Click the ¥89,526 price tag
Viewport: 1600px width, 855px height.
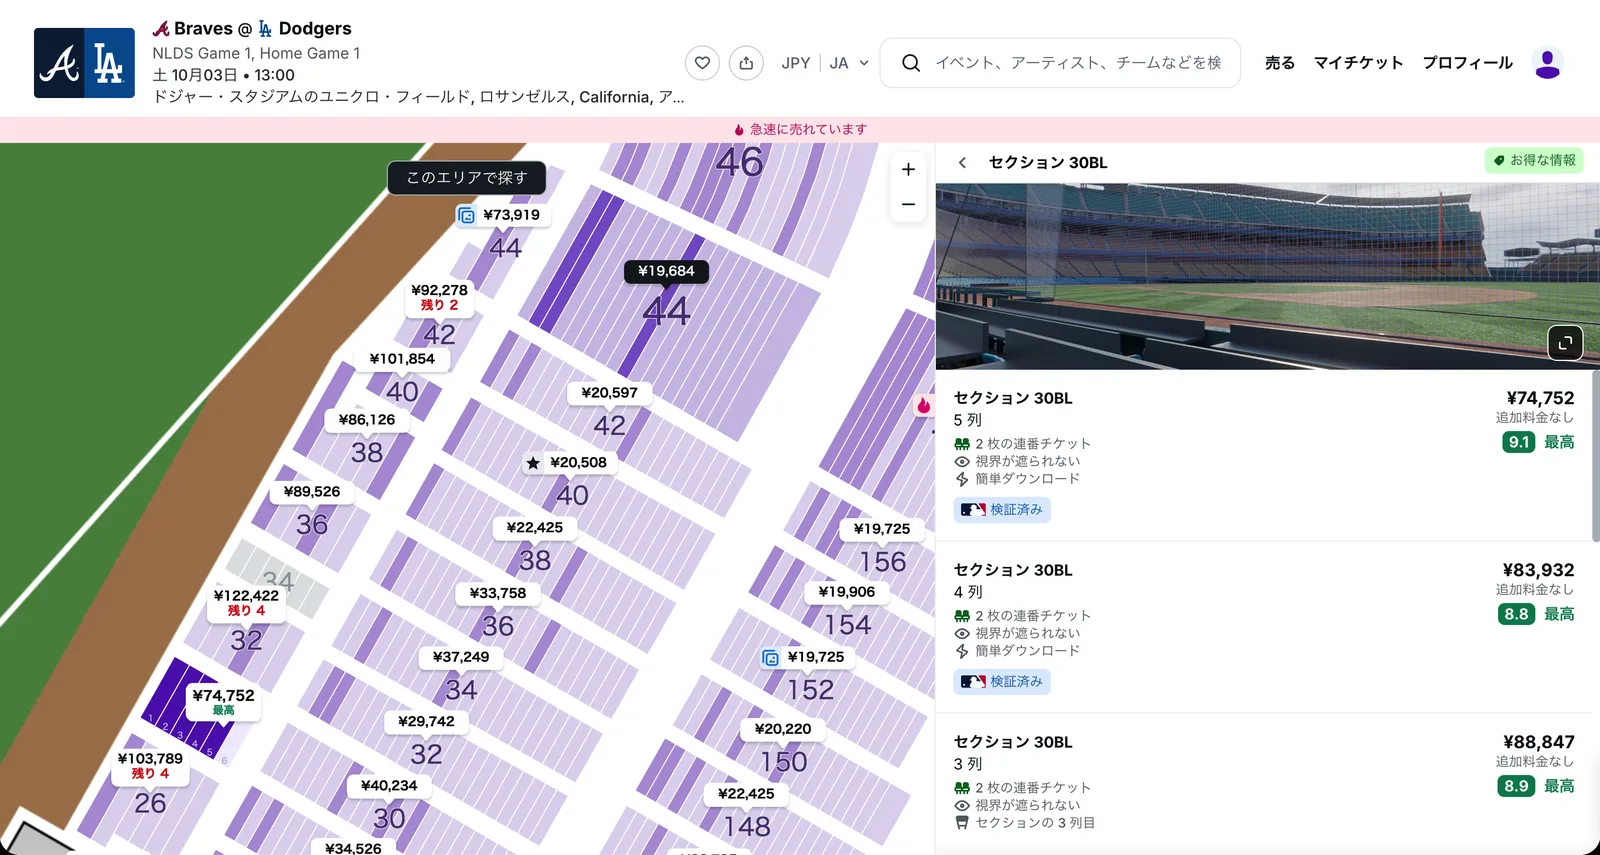(x=312, y=492)
